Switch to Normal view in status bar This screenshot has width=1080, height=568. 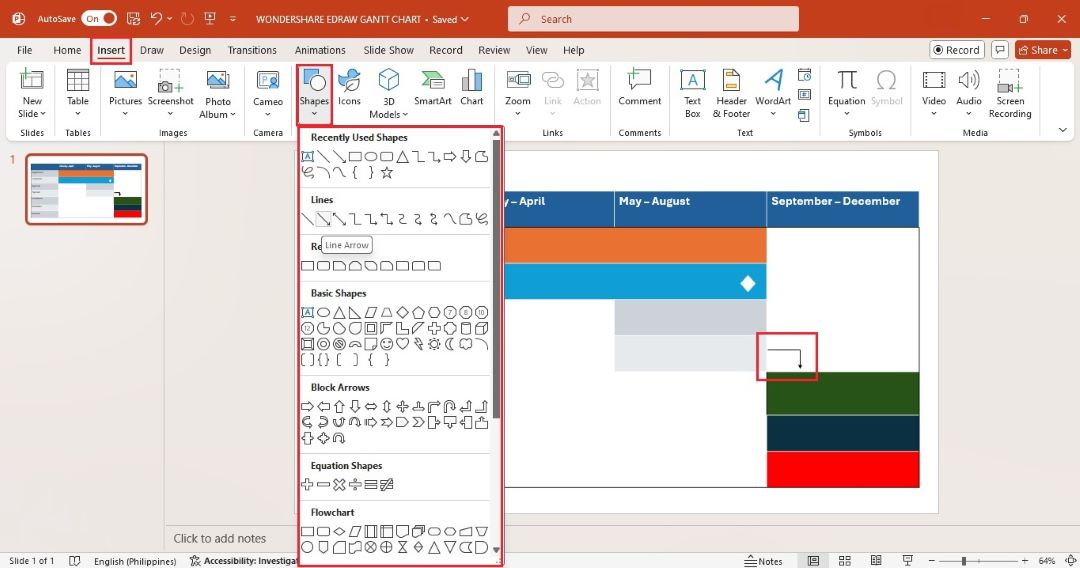click(x=813, y=560)
